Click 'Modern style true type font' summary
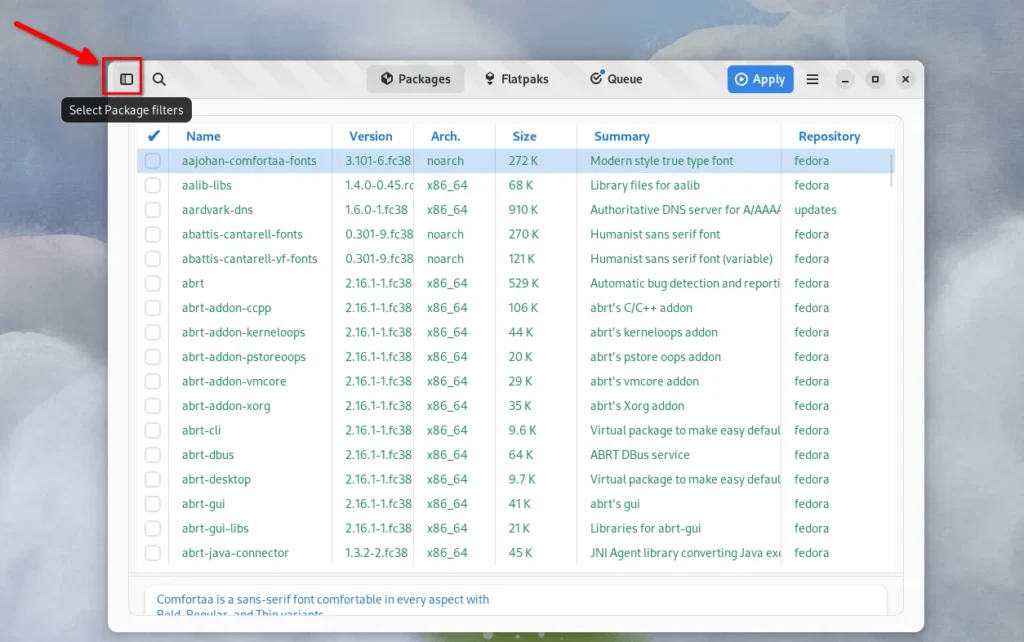Viewport: 1024px width, 642px height. click(x=662, y=161)
